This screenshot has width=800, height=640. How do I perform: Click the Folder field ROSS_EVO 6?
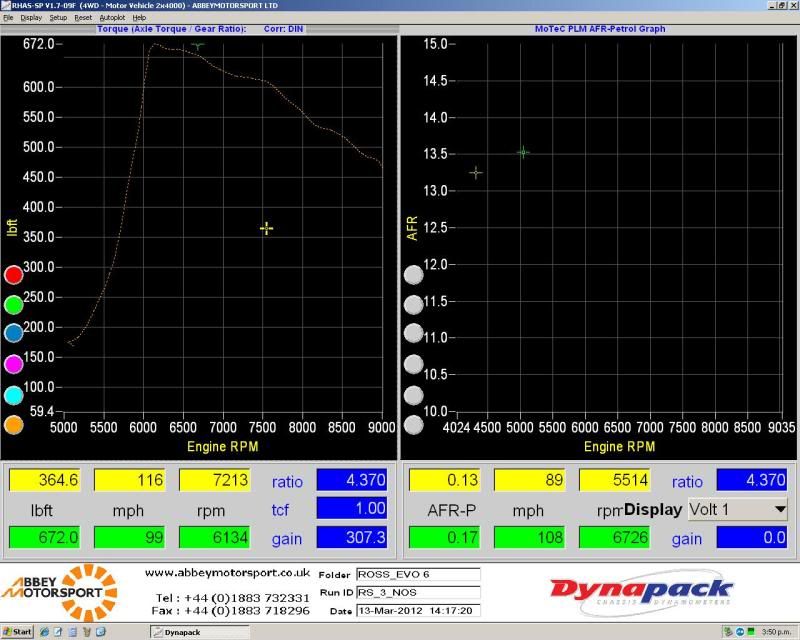click(418, 574)
